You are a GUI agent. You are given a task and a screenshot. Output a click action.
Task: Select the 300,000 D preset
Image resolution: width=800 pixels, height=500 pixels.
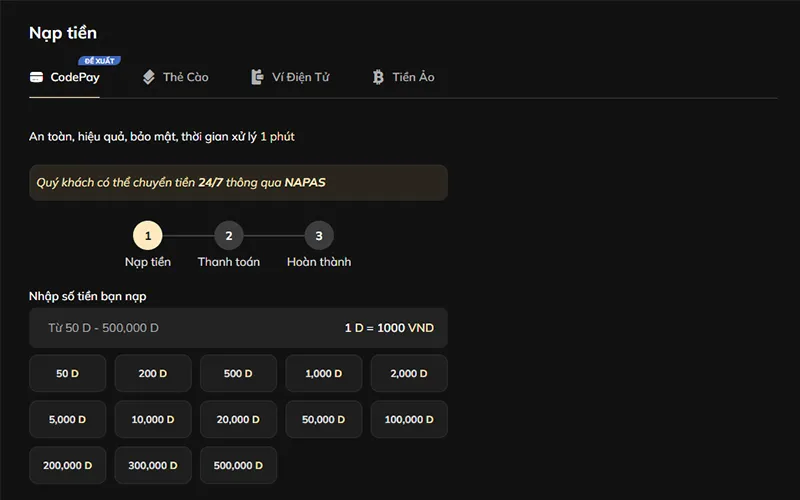point(153,466)
